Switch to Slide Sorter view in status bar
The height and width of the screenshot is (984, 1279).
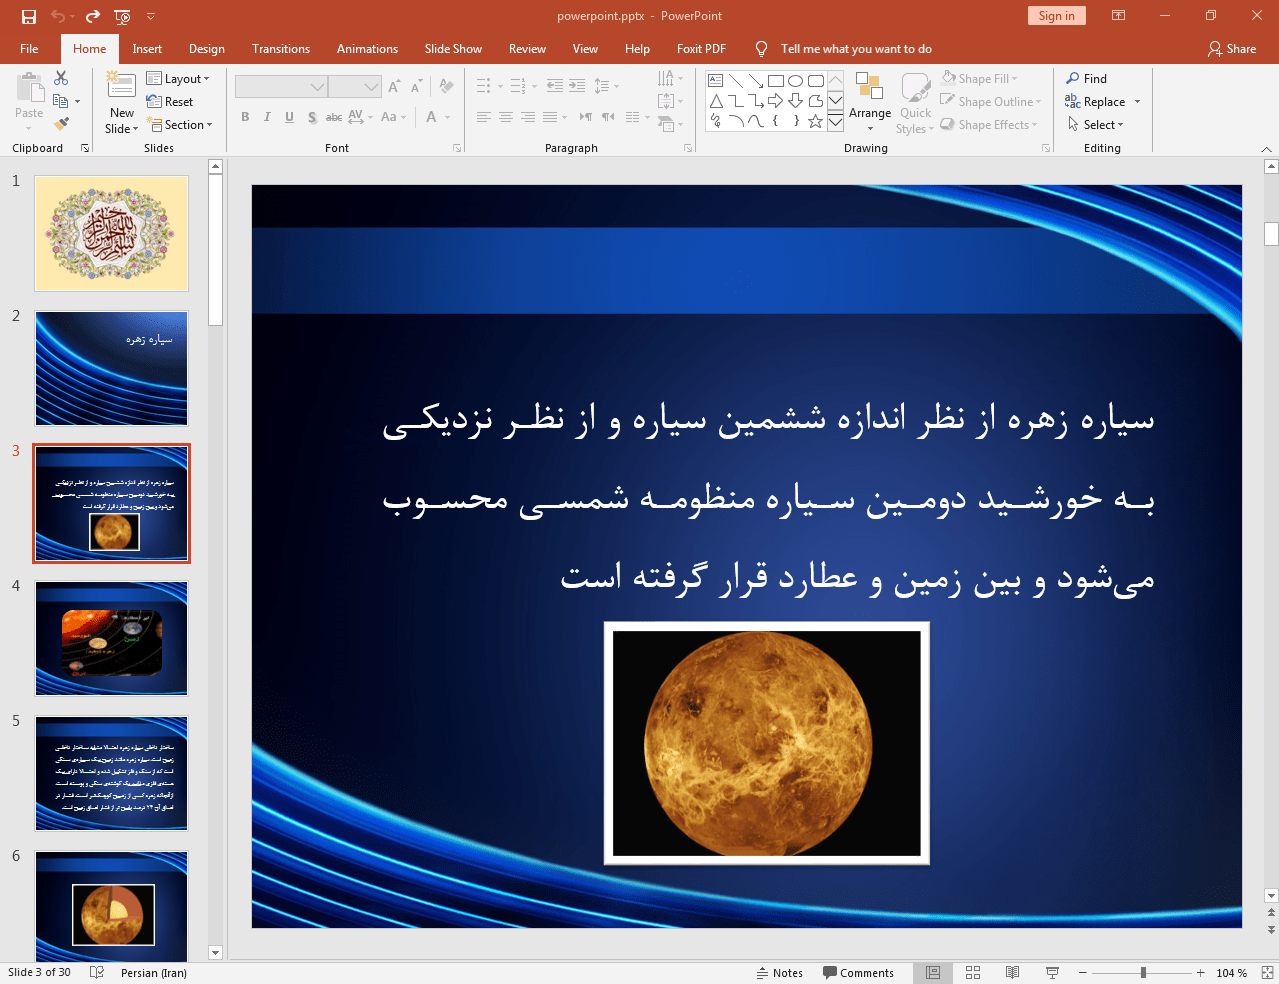tap(973, 973)
